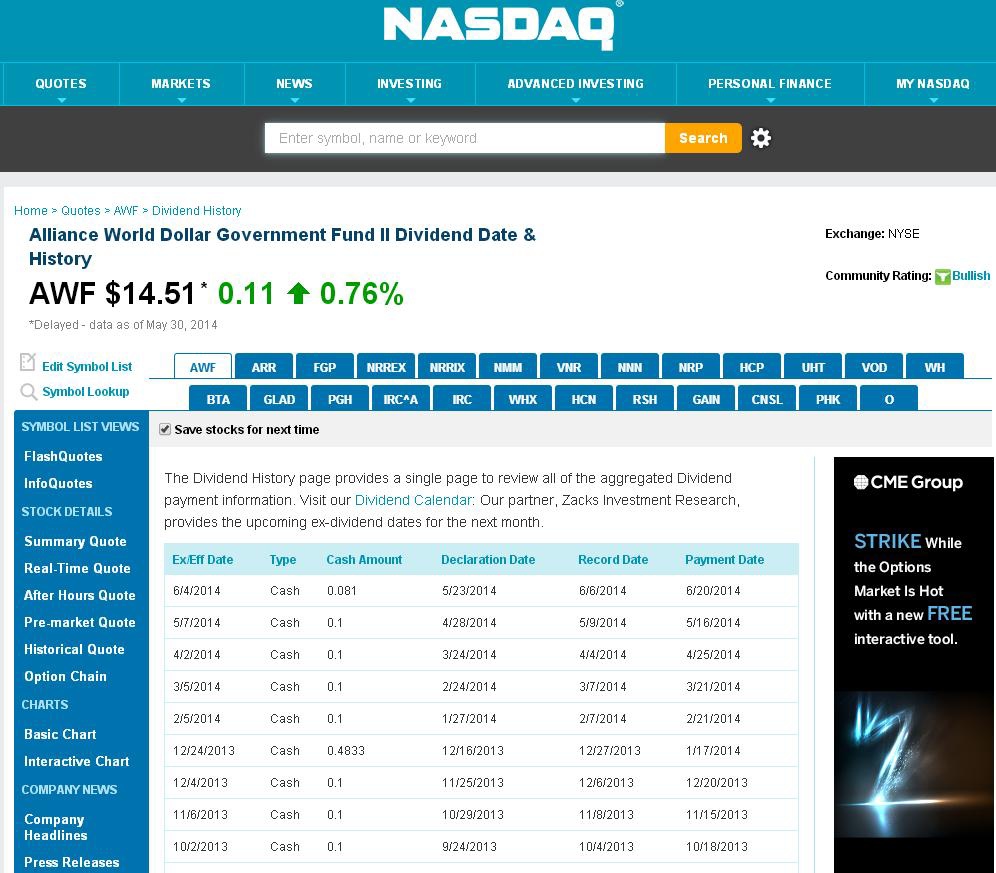The image size is (996, 873).
Task: Click the 0.081 cash amount cell
Action: click(x=342, y=591)
